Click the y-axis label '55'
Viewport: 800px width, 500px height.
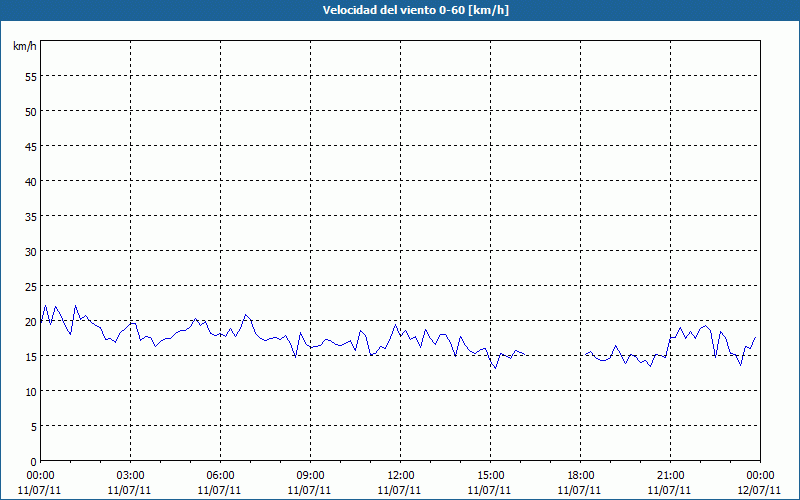point(31,77)
